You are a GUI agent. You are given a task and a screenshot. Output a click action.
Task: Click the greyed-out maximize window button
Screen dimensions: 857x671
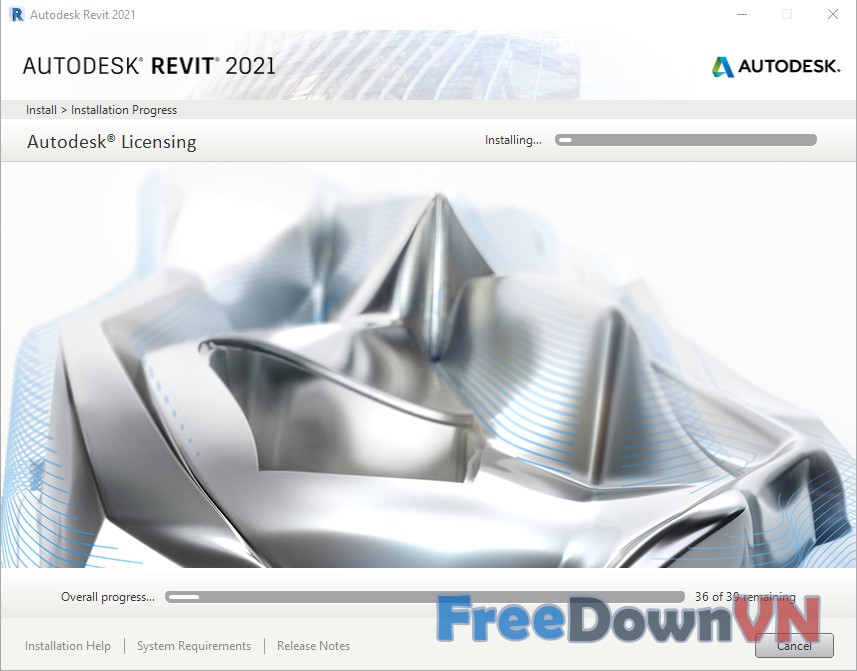tap(787, 14)
